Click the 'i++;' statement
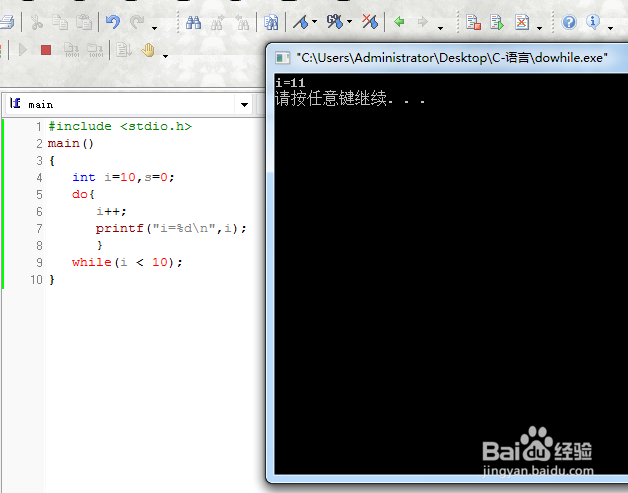Screen dimensions: 628x493 [111, 211]
